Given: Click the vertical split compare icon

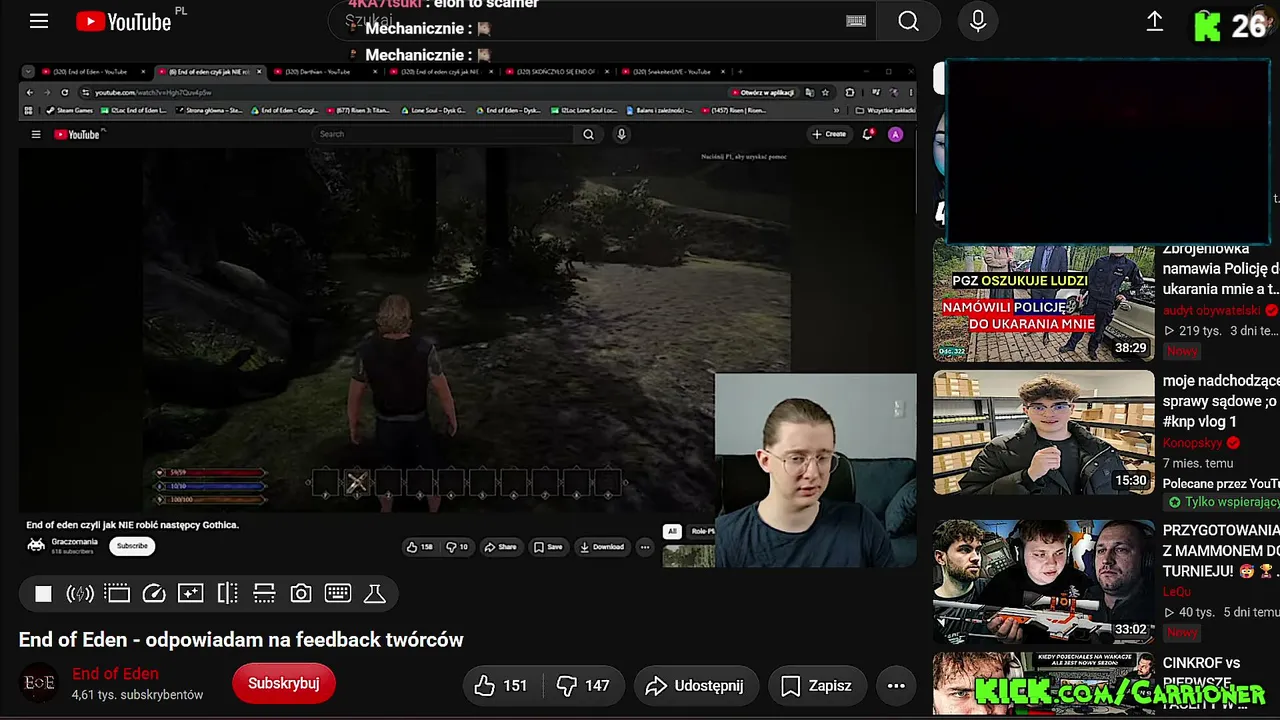Looking at the screenshot, I should pos(227,594).
